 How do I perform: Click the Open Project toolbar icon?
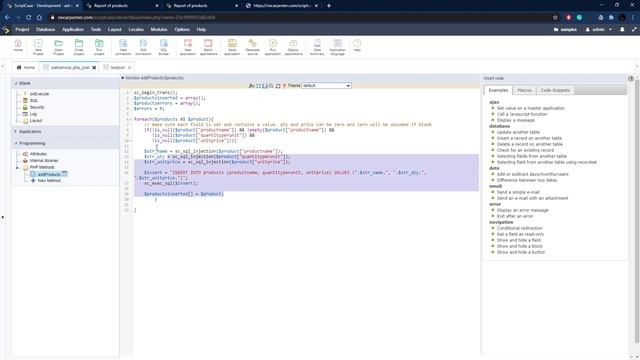(58, 47)
